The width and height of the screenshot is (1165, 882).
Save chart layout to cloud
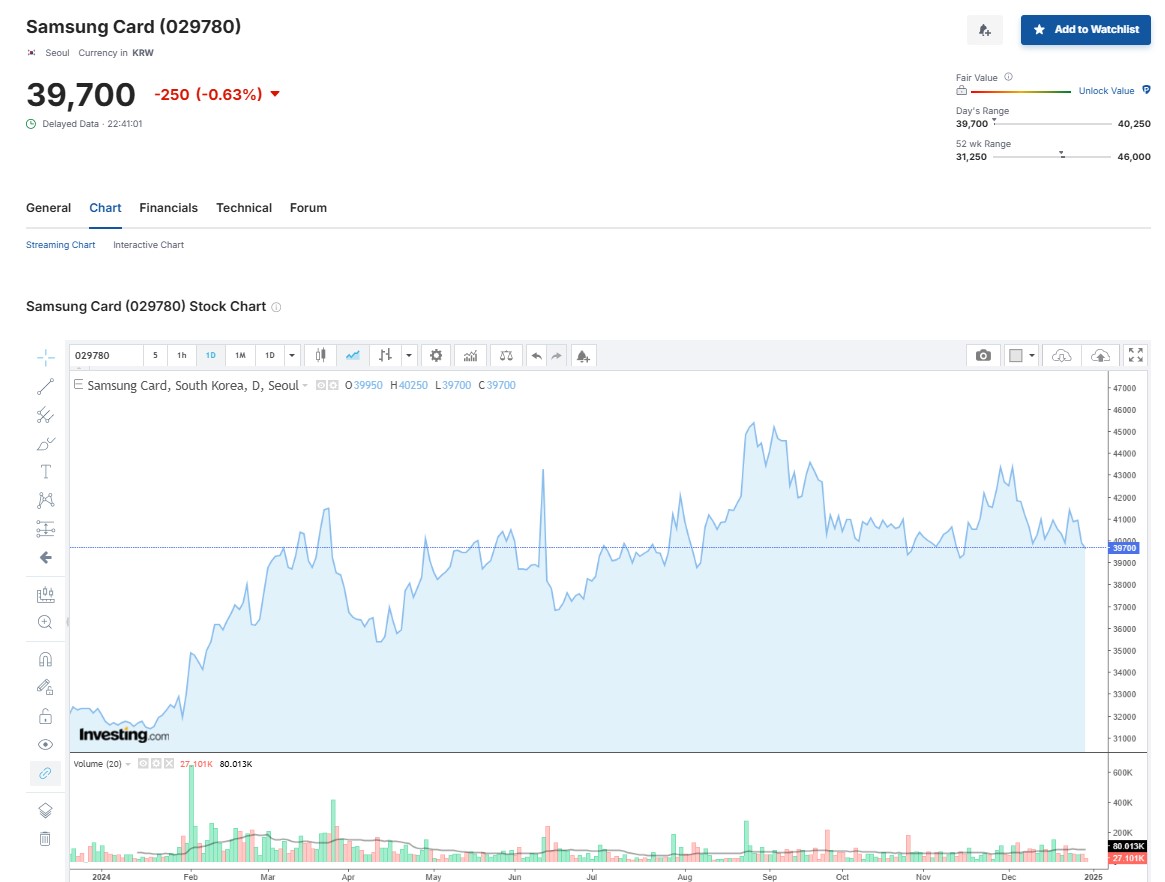click(x=1100, y=355)
